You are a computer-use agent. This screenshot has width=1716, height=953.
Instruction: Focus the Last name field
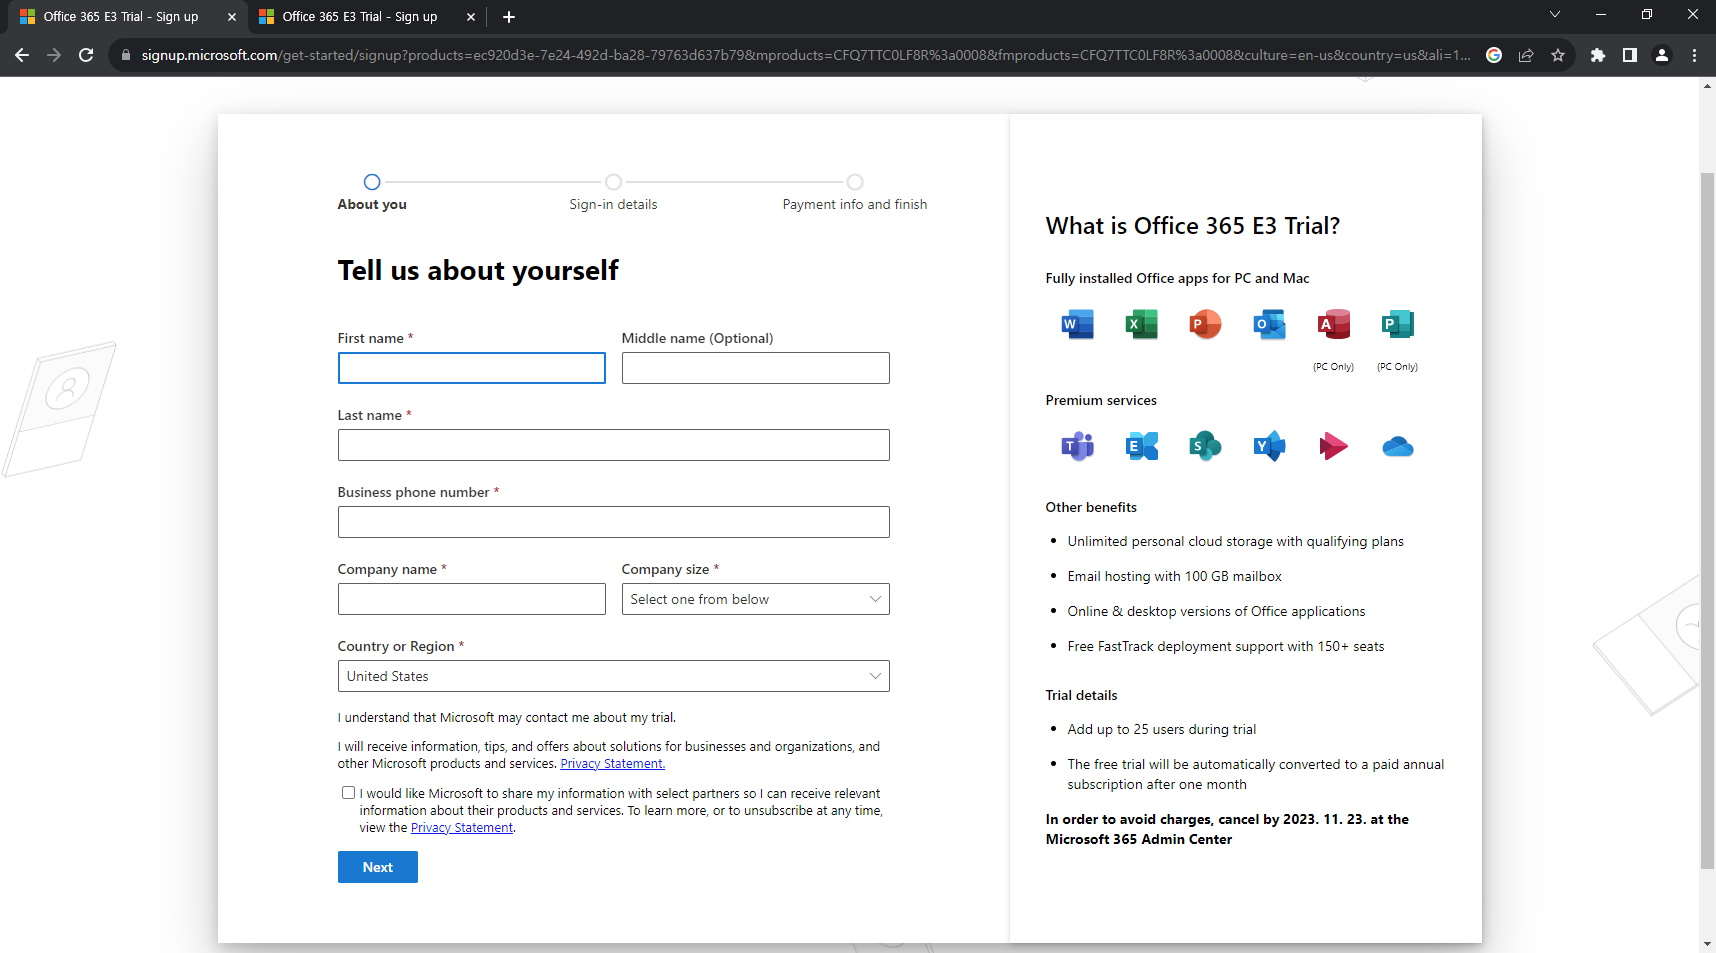613,445
